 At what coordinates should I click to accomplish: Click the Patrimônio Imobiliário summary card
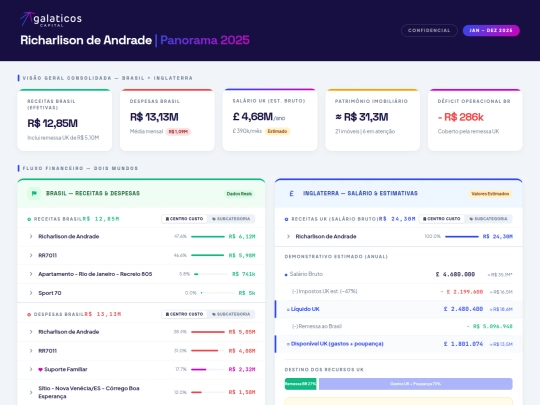coord(373,120)
